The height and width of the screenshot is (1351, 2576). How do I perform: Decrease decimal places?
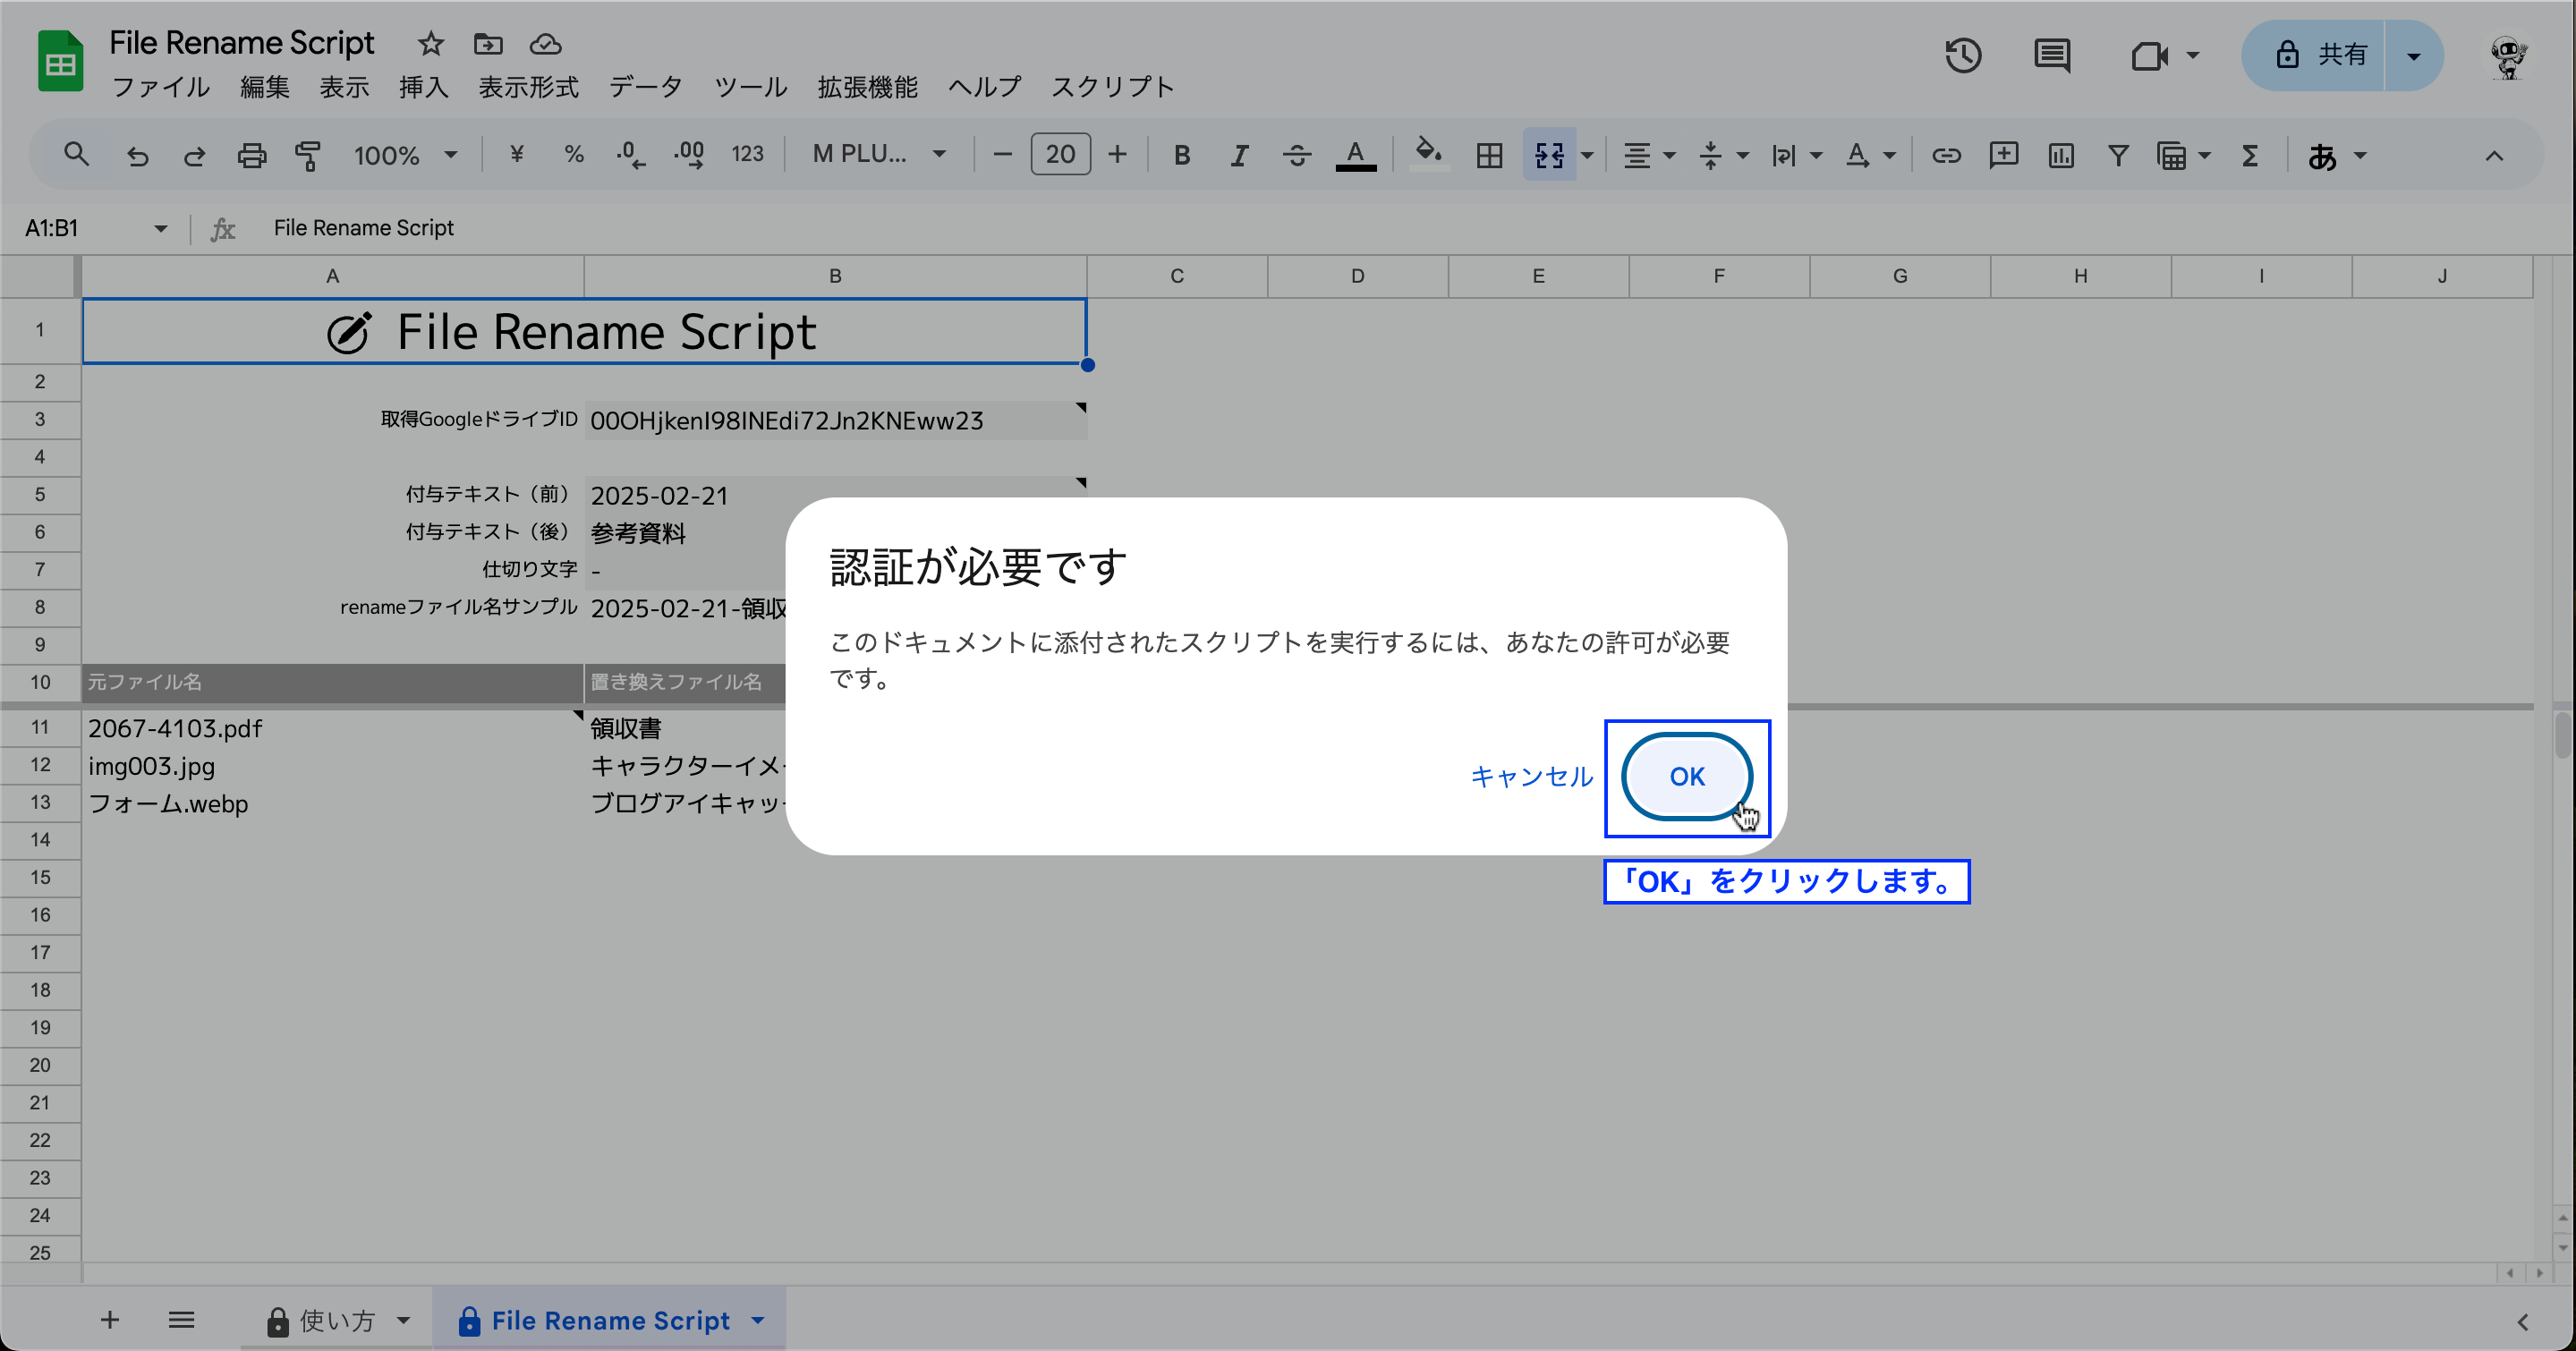coord(630,155)
